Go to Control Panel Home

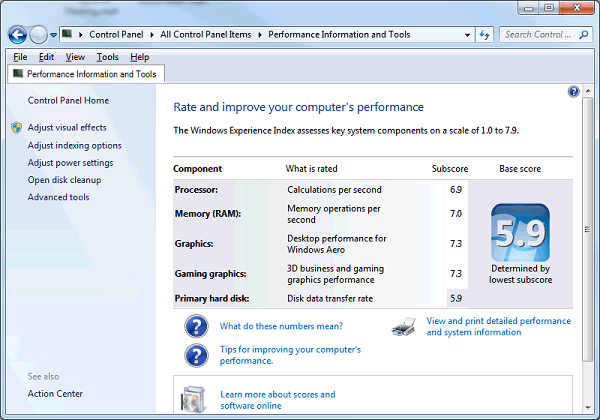[x=68, y=101]
